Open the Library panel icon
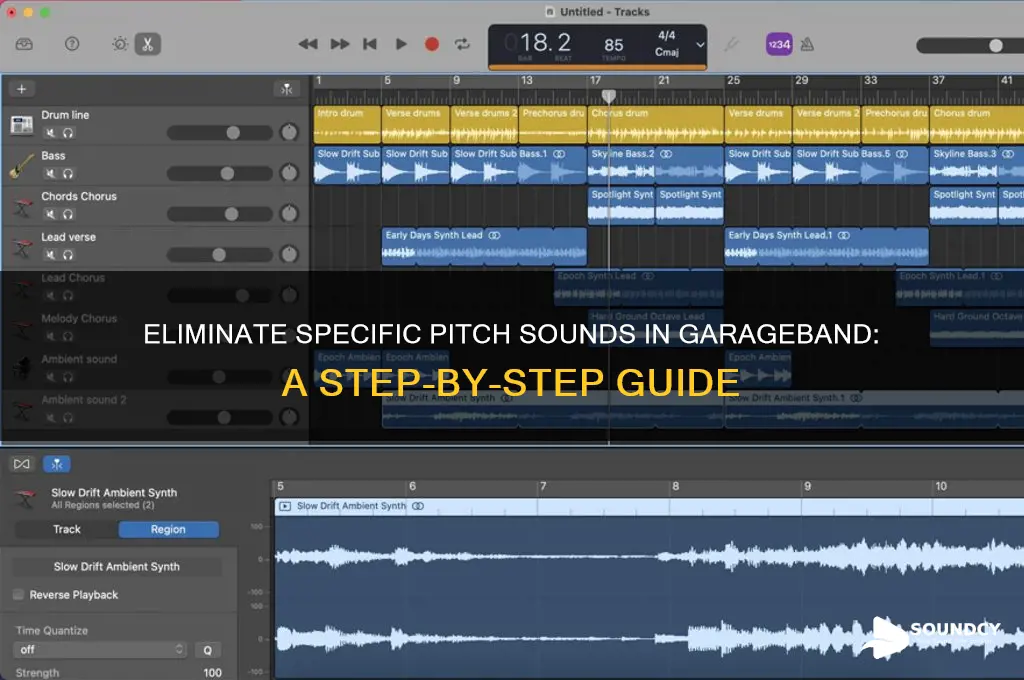This screenshot has width=1024, height=680. coord(24,44)
